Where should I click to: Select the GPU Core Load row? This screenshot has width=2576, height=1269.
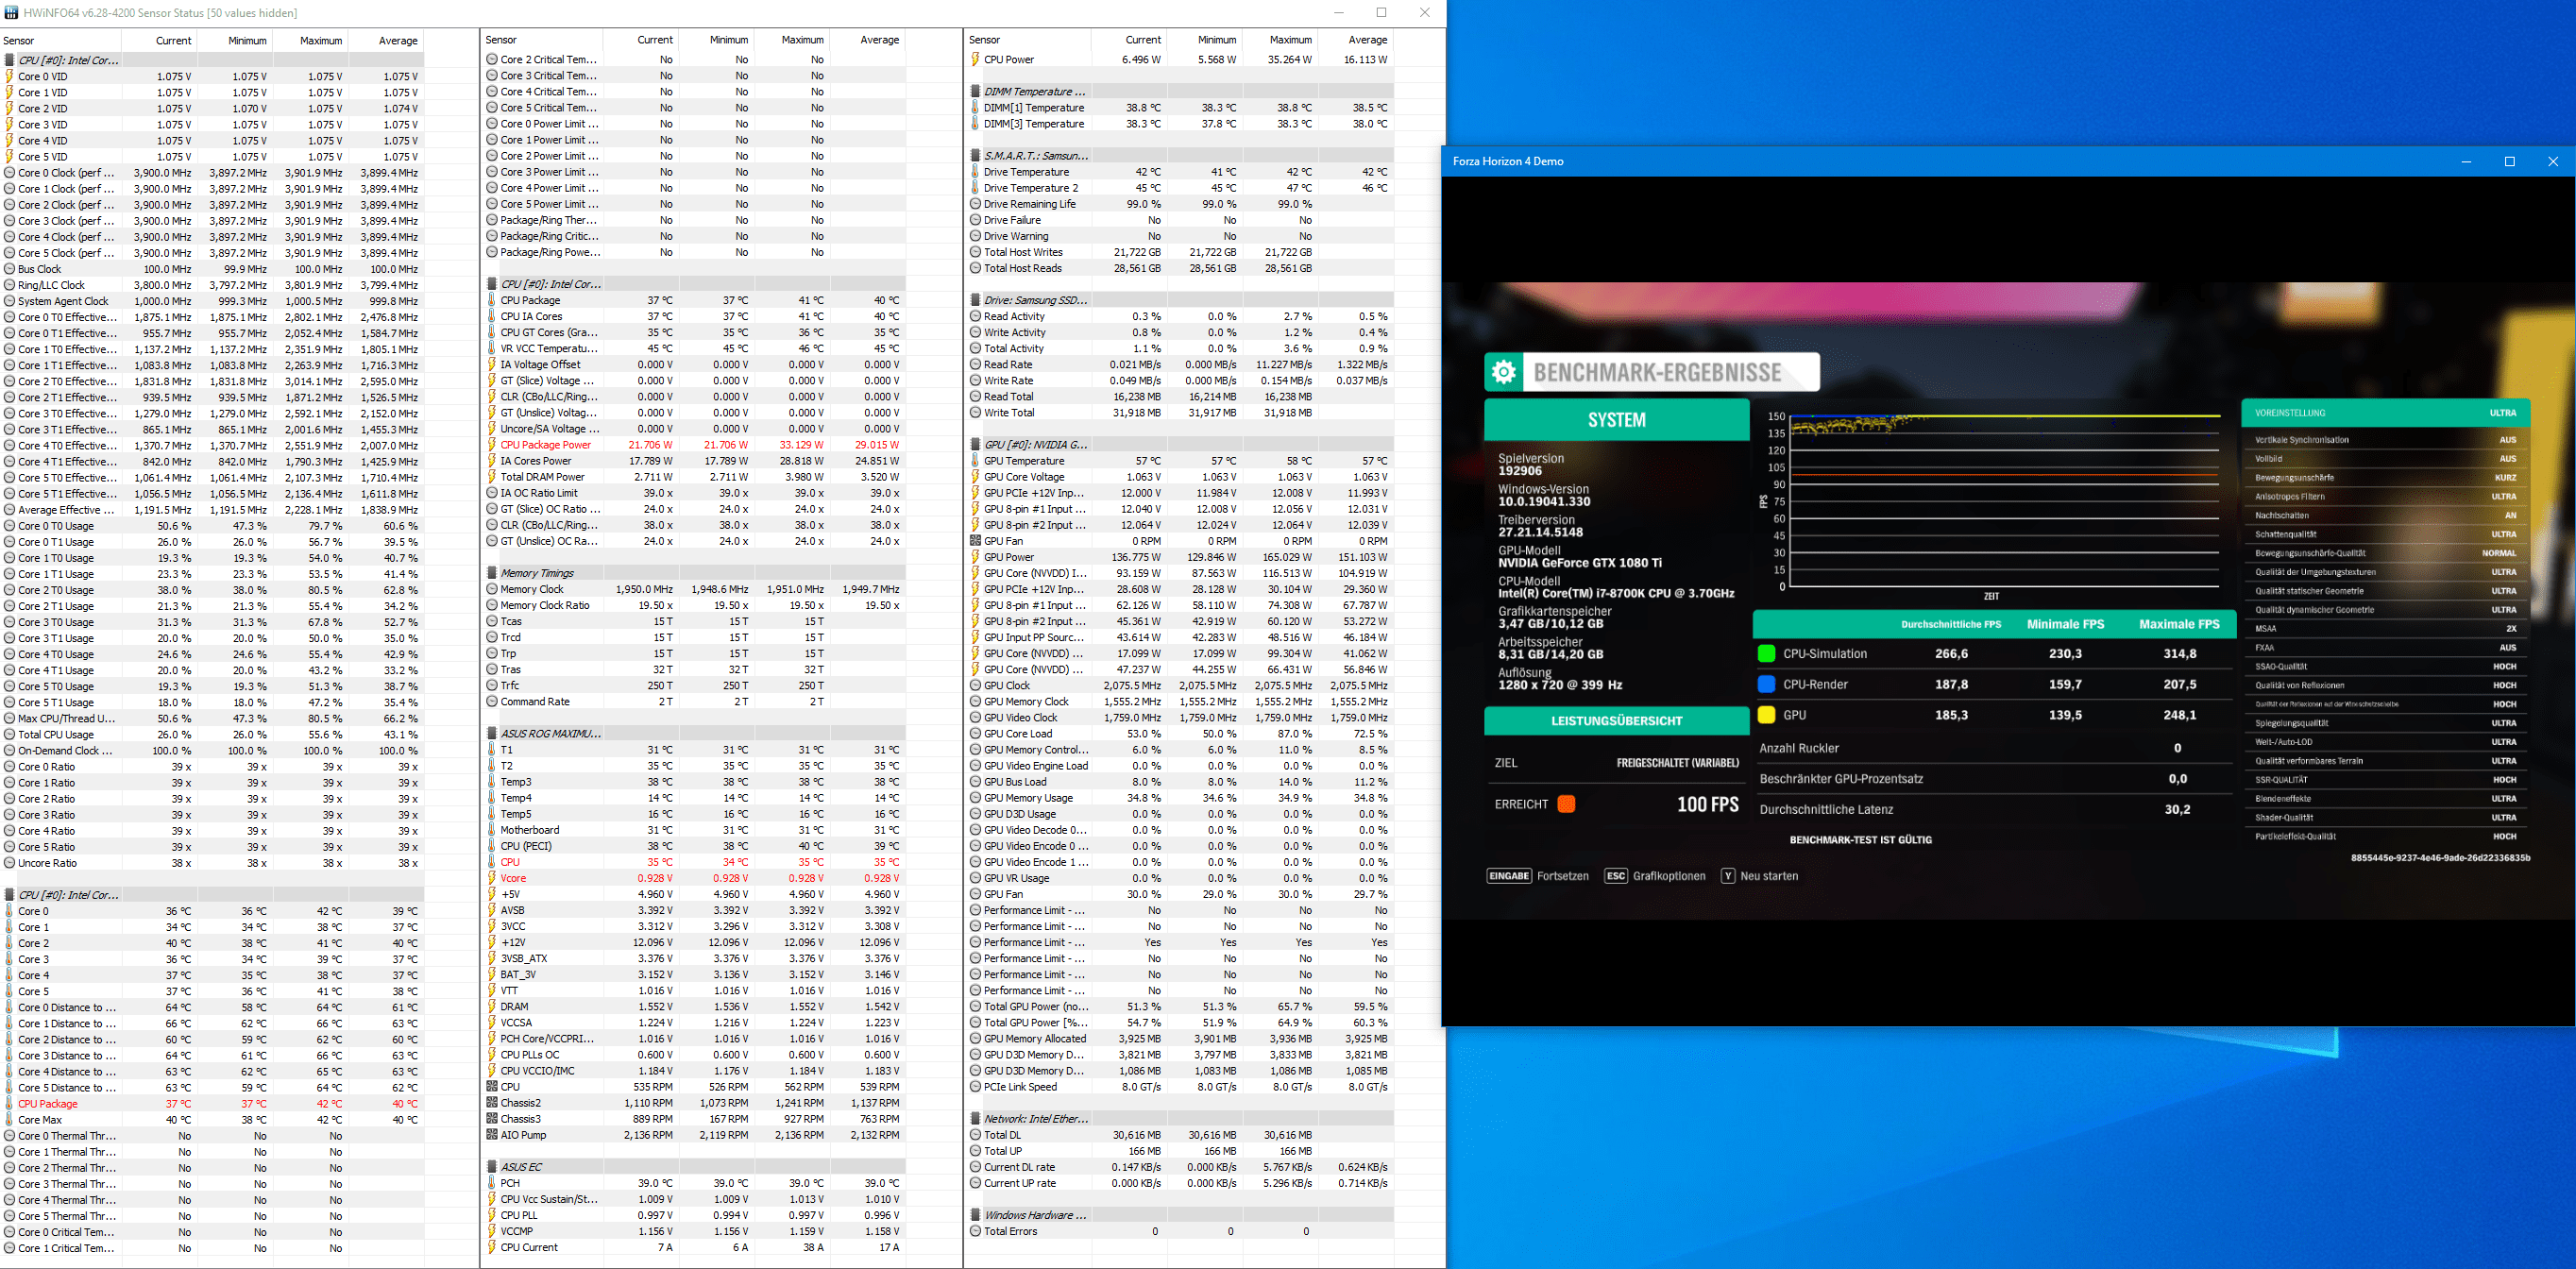[x=1179, y=734]
